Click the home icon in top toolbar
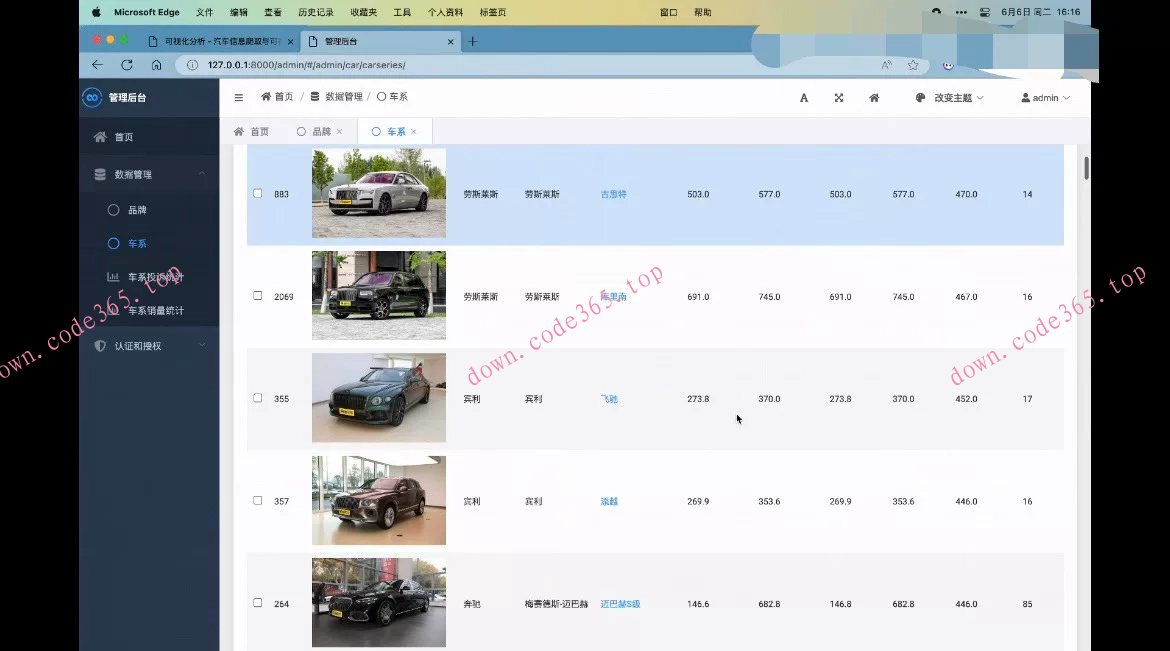 874,98
